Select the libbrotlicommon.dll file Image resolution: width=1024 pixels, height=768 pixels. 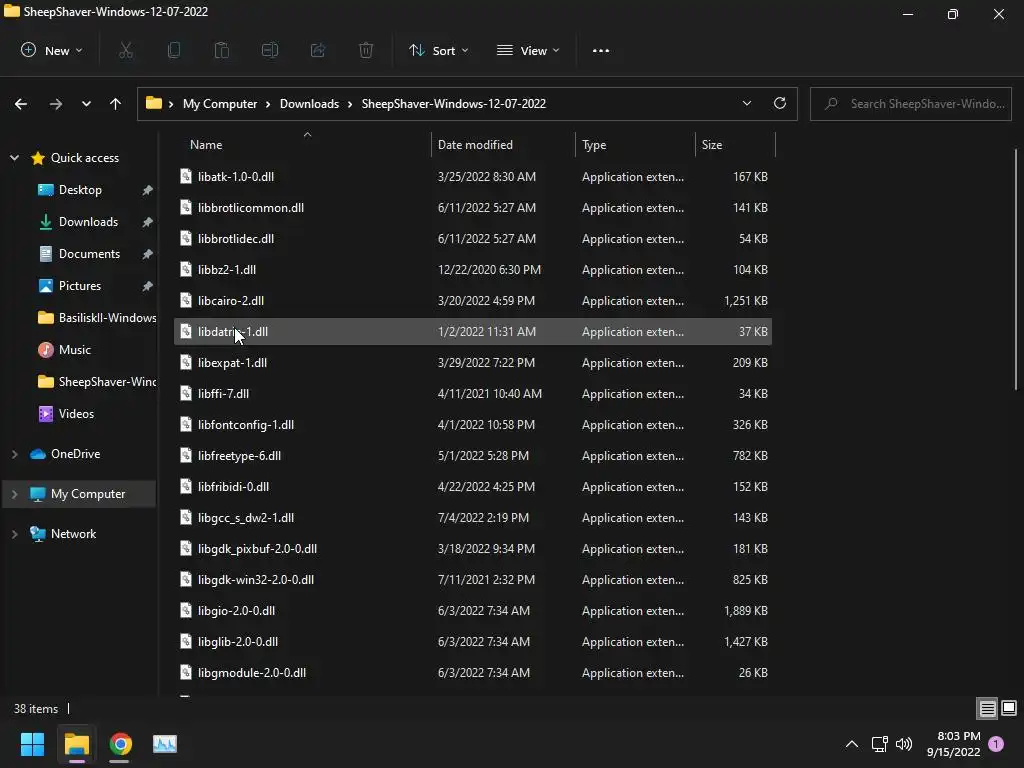tap(473, 208)
